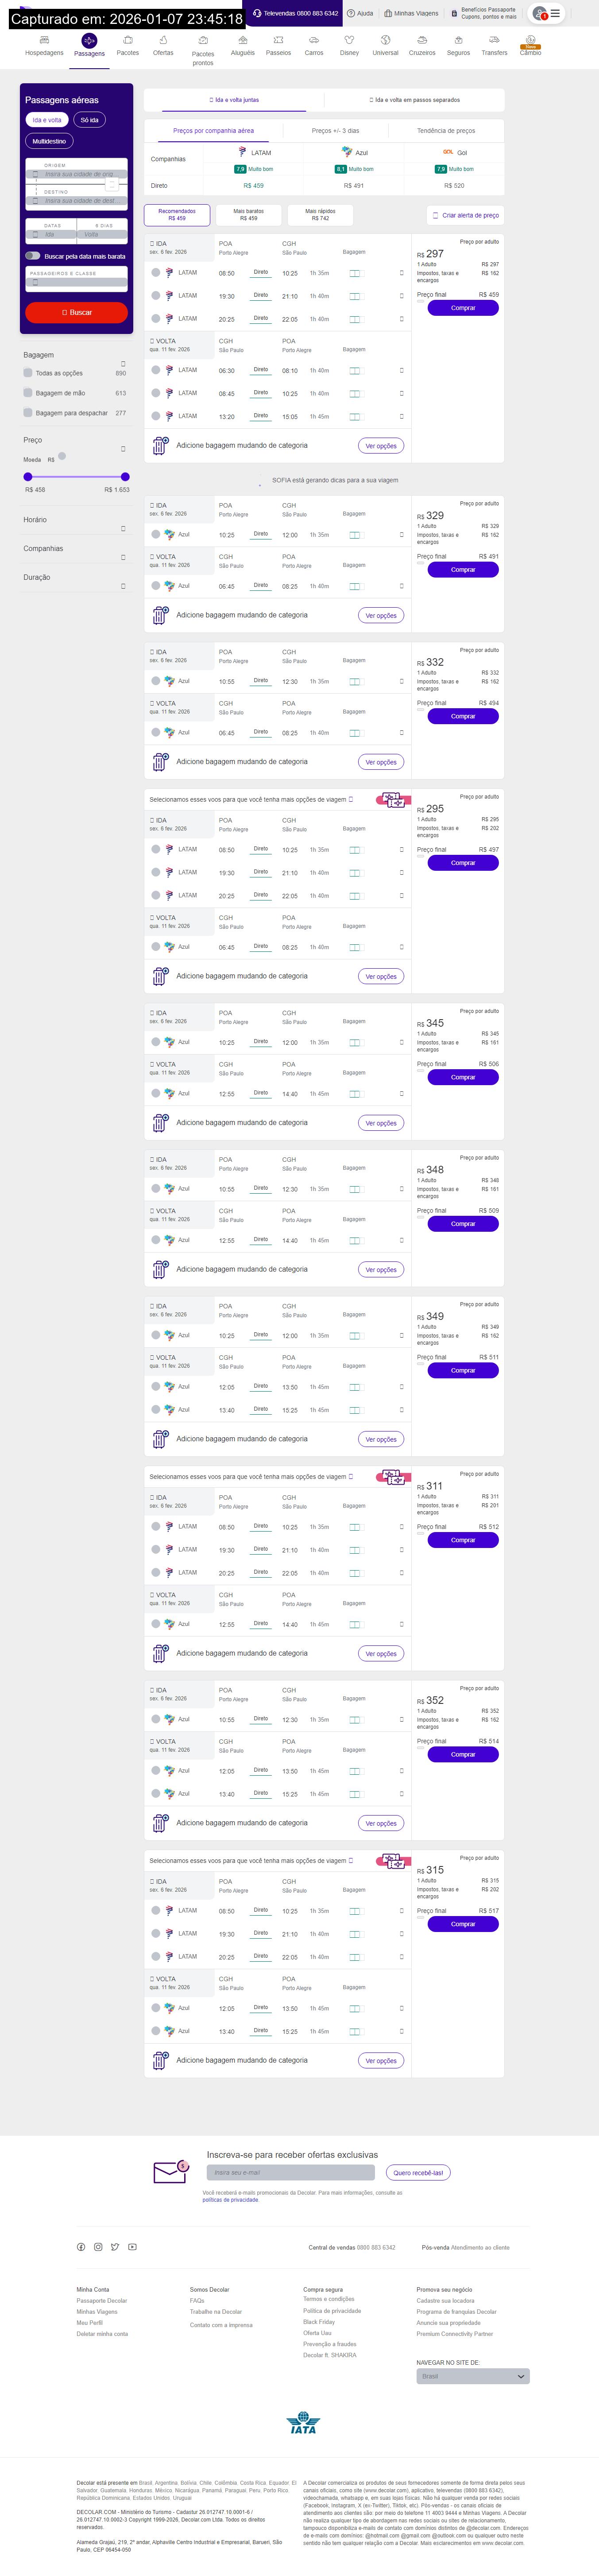Viewport: 599px width, 2576px height.
Task: Open the Instagram social icon in footer
Action: click(98, 2247)
